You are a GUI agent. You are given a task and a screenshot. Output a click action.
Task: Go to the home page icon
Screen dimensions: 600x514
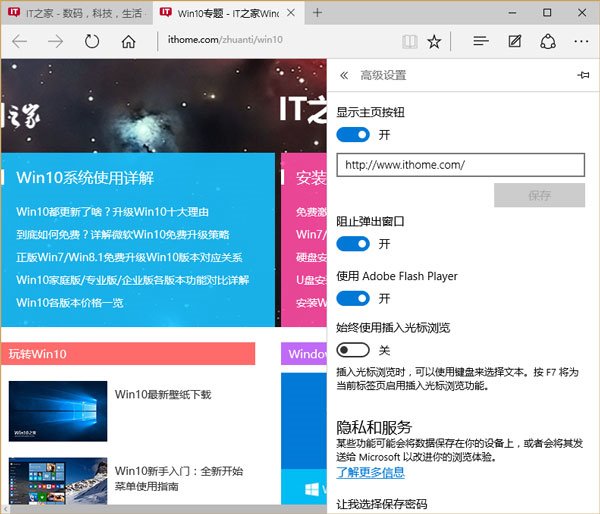pyautogui.click(x=128, y=42)
